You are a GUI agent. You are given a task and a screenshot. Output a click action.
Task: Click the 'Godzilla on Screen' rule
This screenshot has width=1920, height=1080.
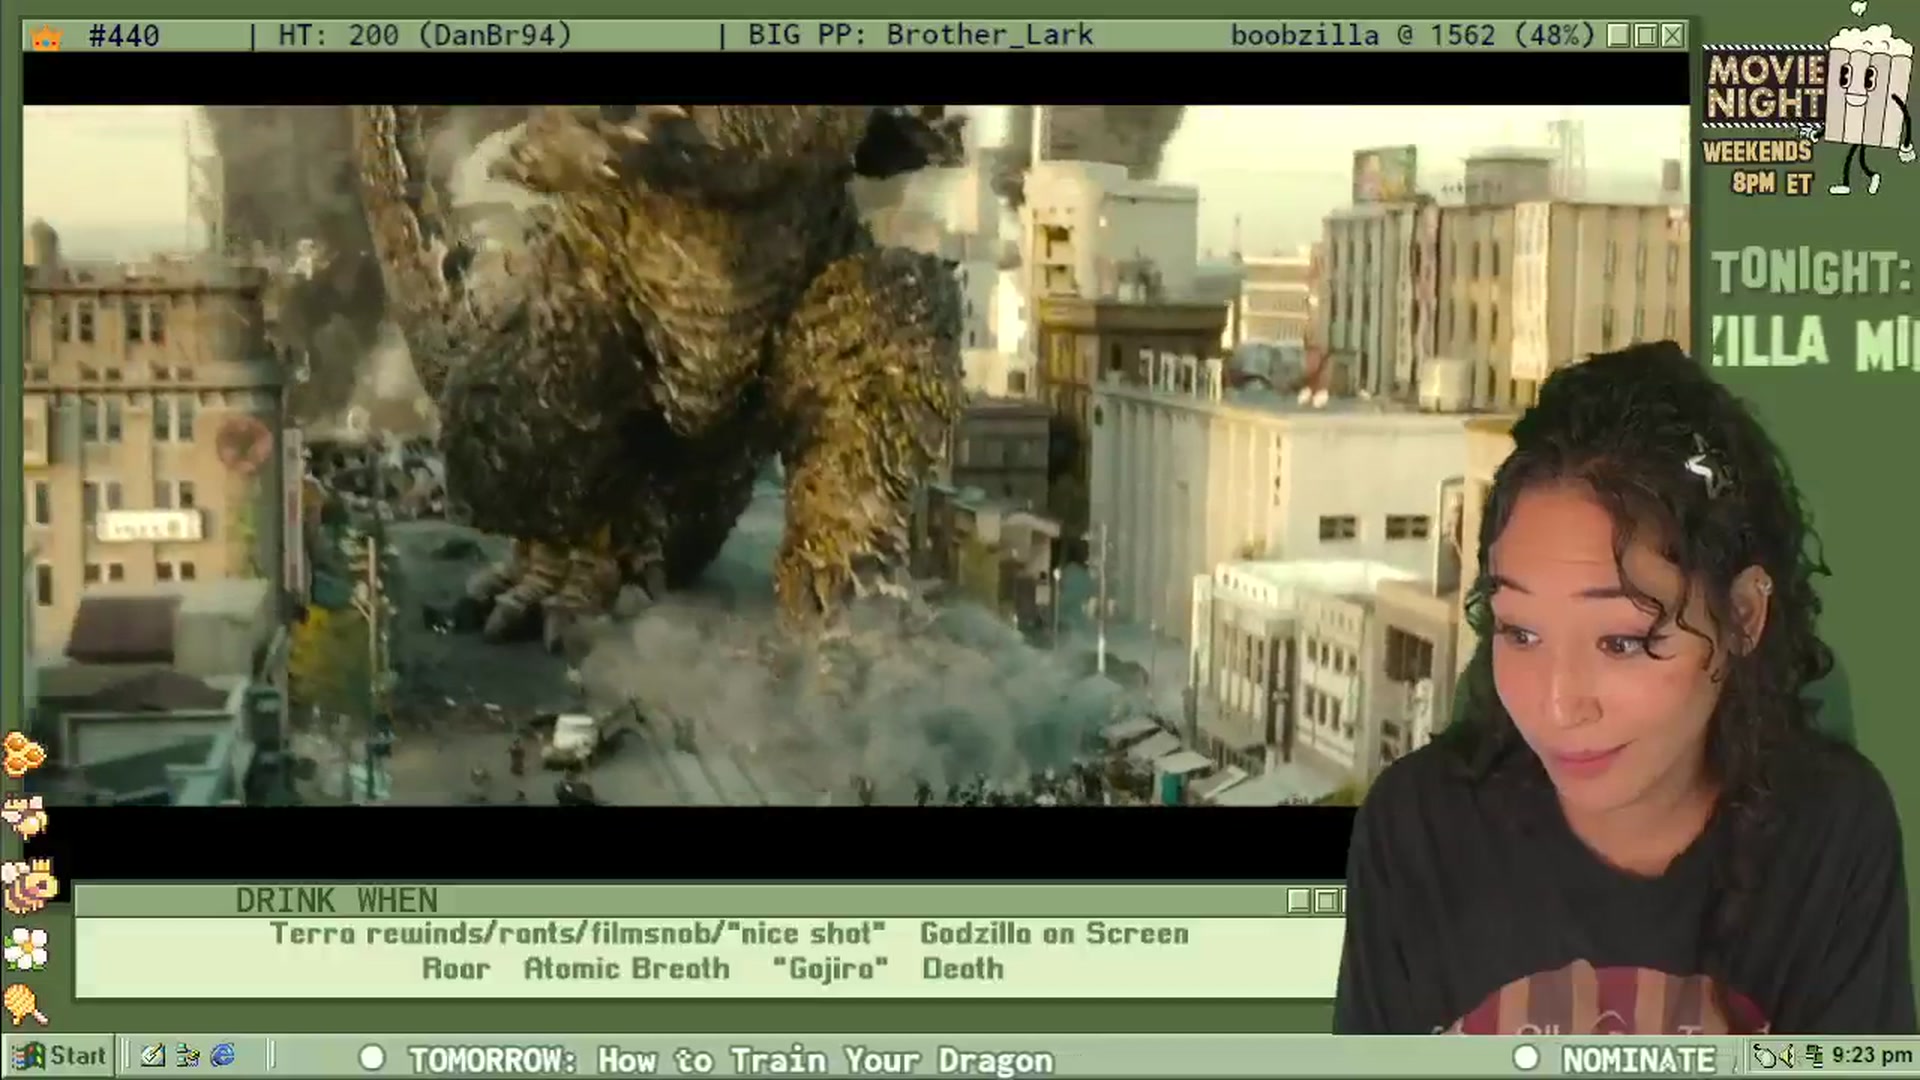click(x=1054, y=933)
